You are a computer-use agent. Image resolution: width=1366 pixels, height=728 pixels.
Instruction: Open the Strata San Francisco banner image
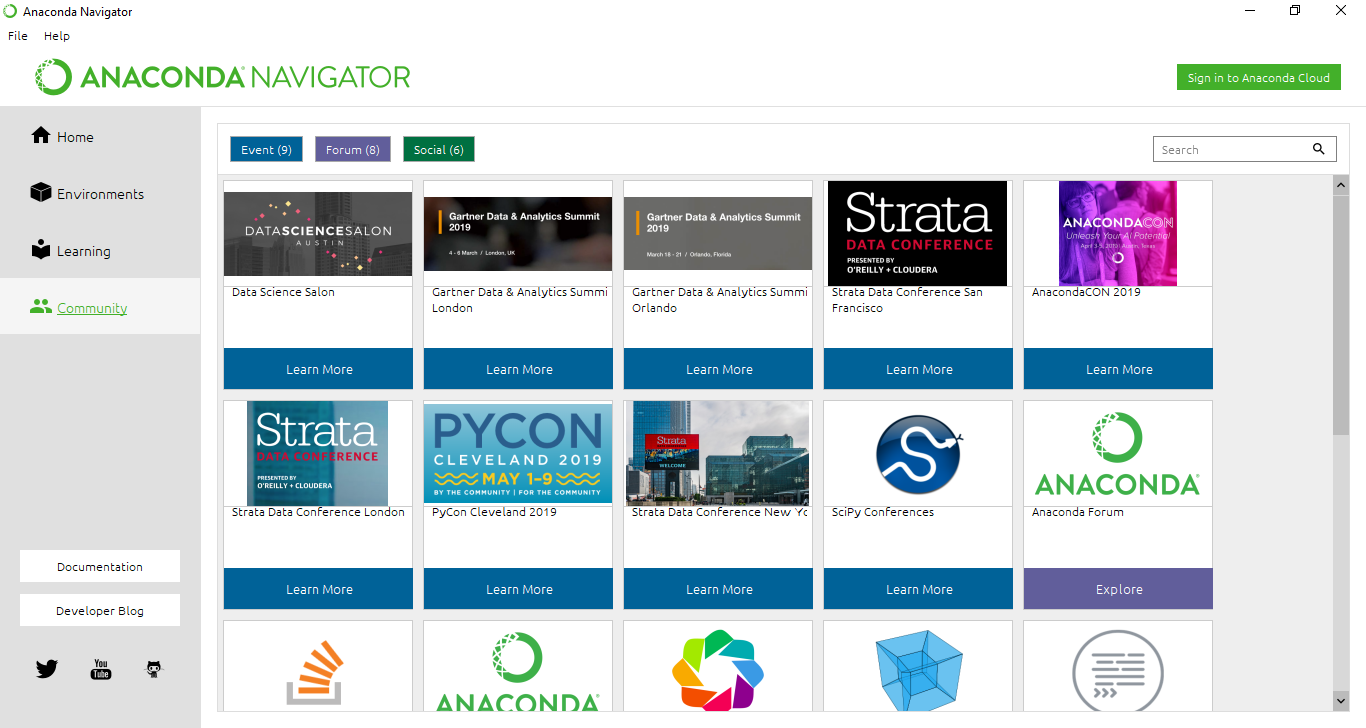point(918,233)
